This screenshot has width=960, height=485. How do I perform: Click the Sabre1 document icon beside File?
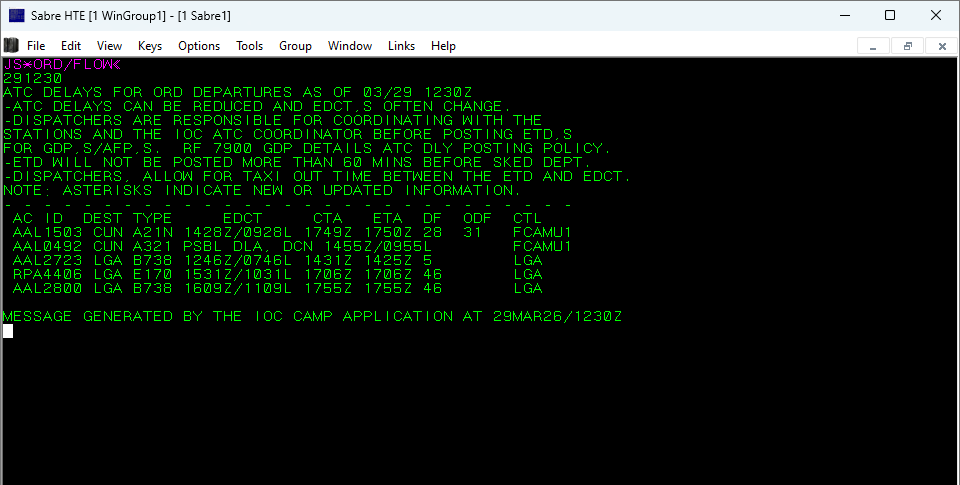point(11,46)
